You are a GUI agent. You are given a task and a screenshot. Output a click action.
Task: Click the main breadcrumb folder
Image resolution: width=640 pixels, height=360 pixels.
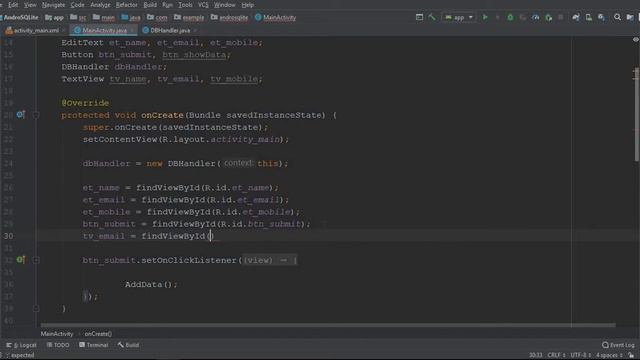104,18
